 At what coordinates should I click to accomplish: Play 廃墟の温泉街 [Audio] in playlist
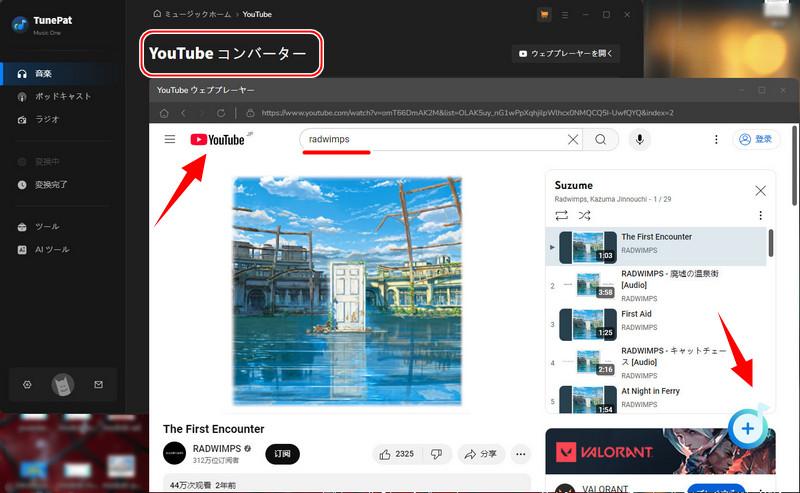(x=656, y=285)
